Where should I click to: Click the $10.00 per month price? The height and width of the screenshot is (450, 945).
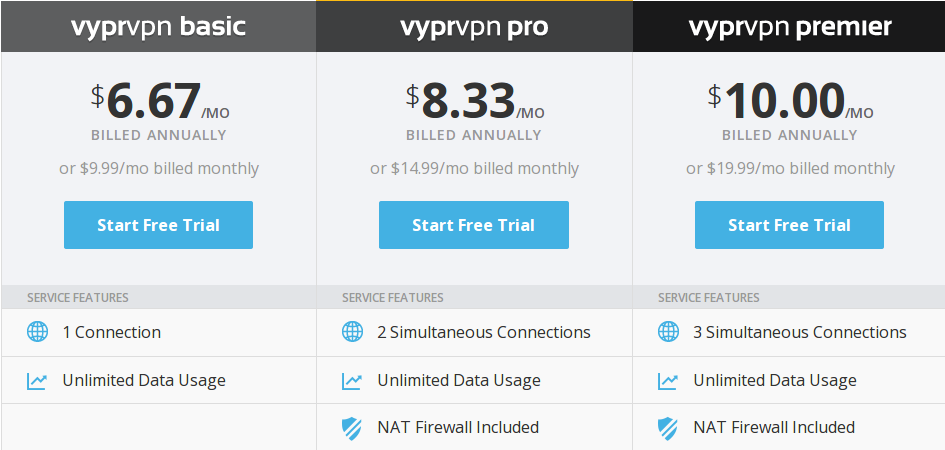pyautogui.click(x=790, y=101)
